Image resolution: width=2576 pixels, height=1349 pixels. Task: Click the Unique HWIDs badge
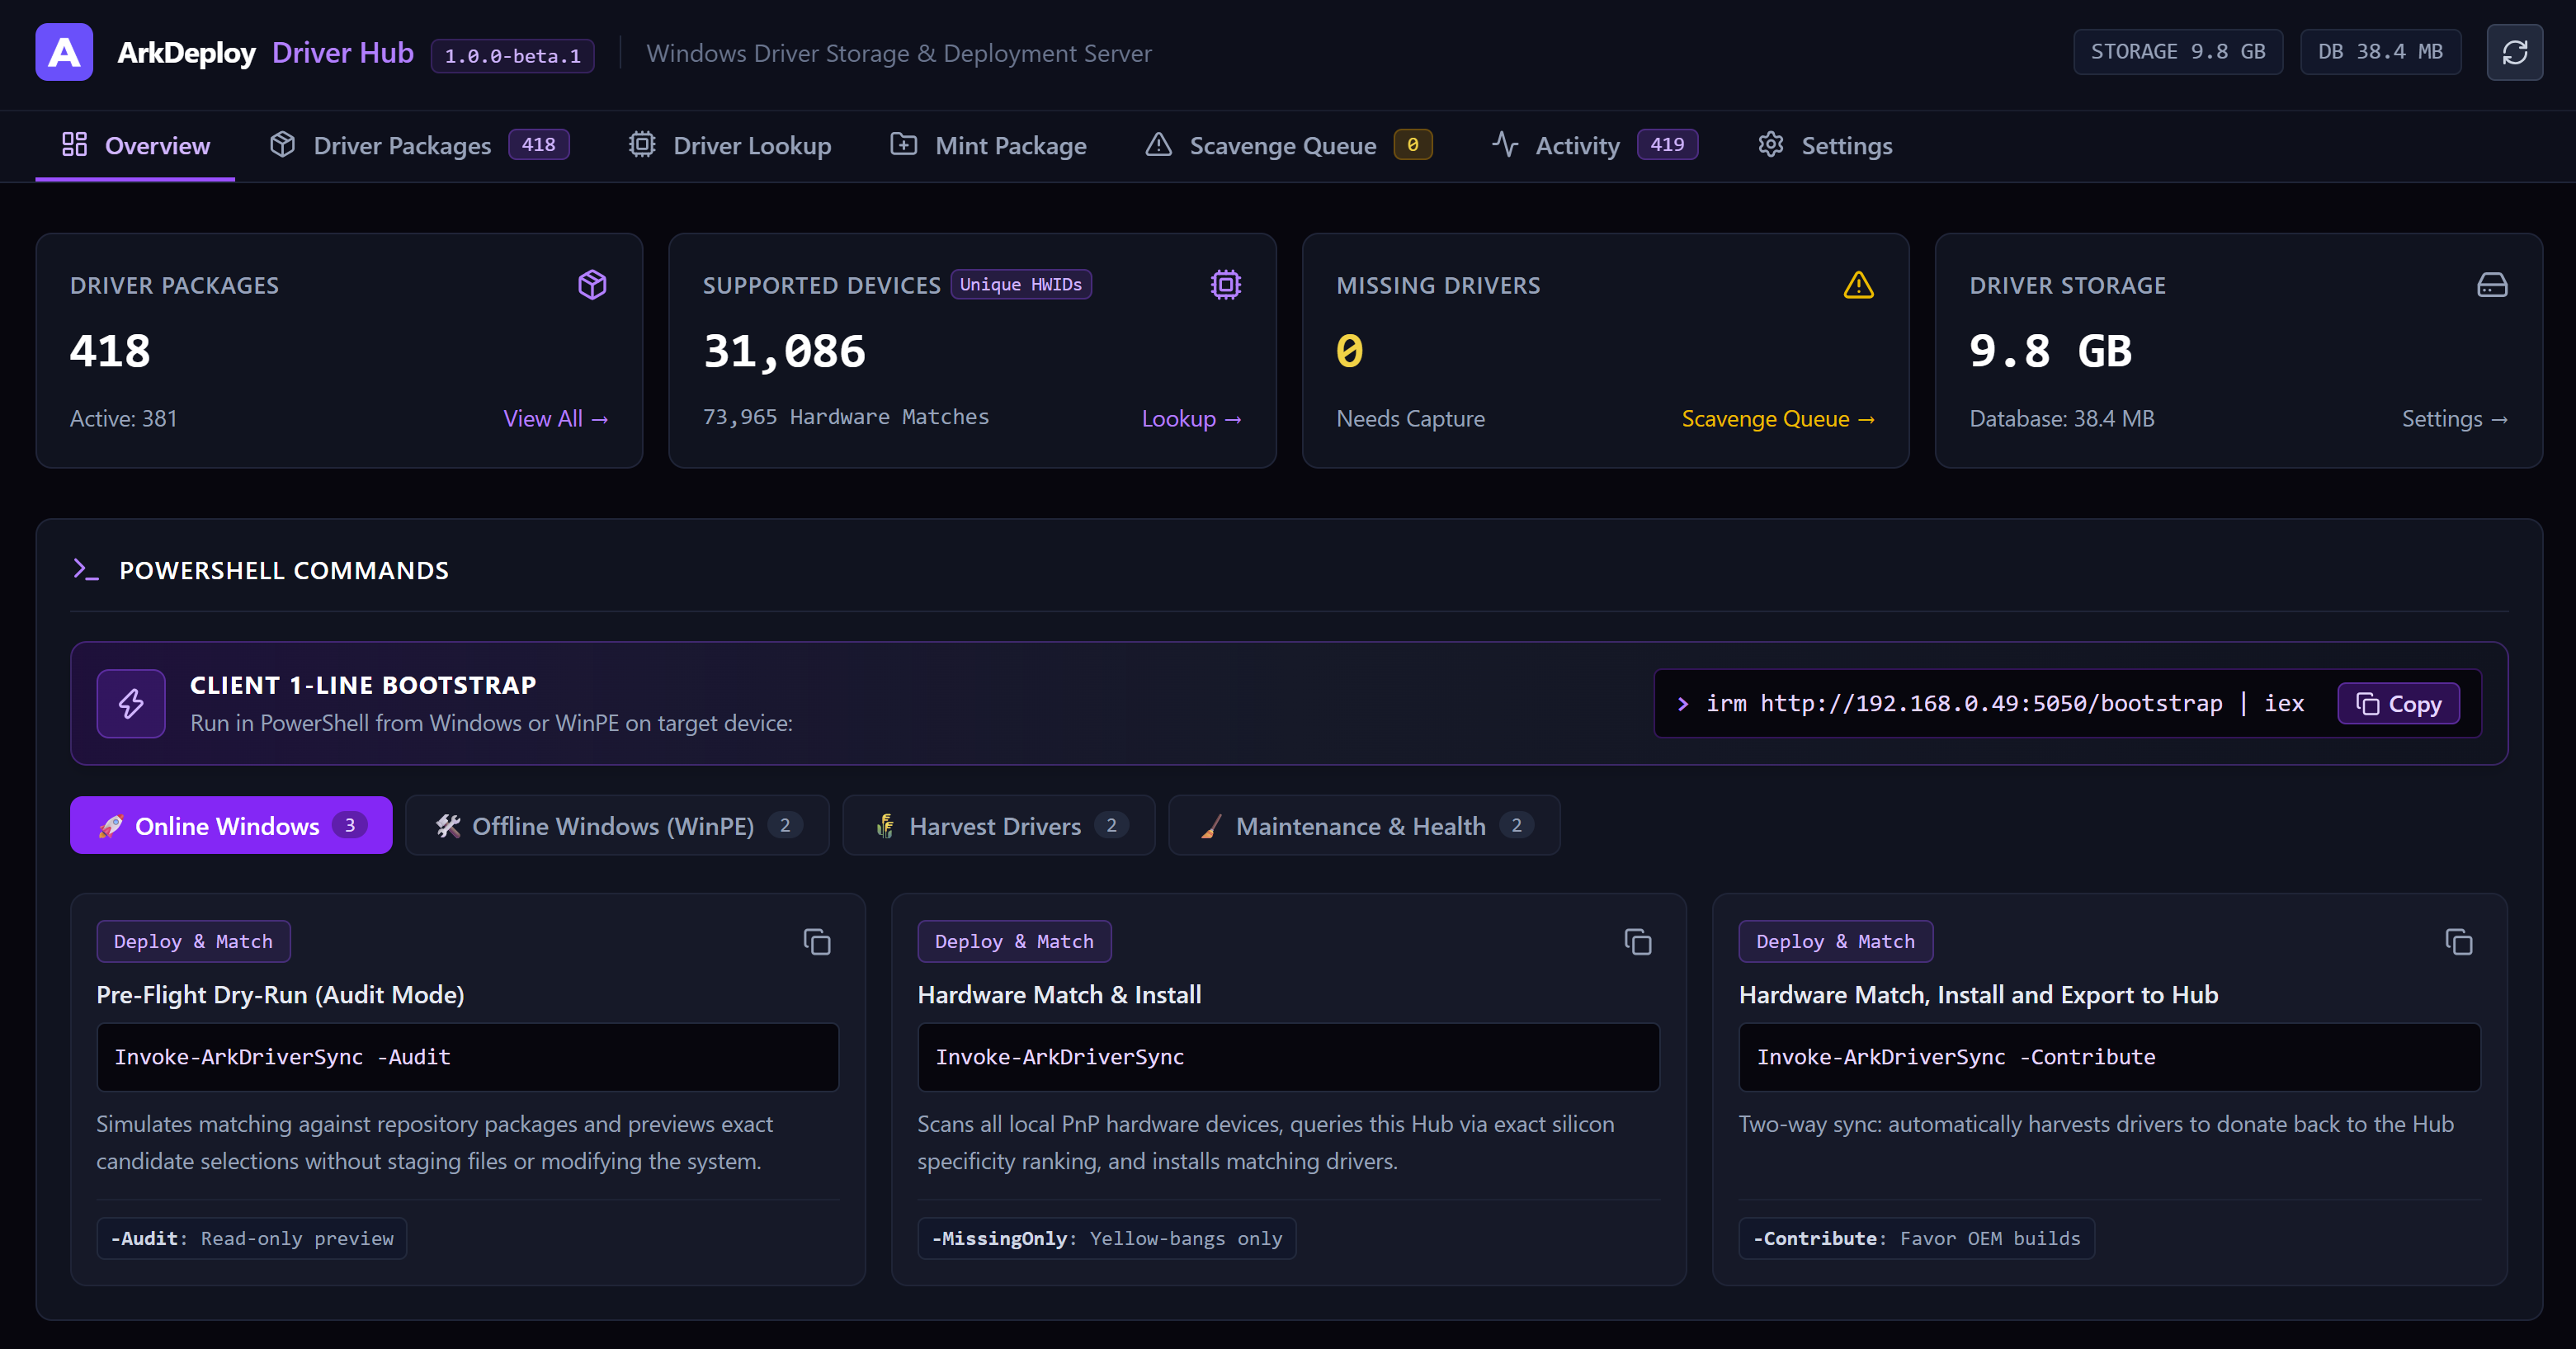pyautogui.click(x=1021, y=284)
